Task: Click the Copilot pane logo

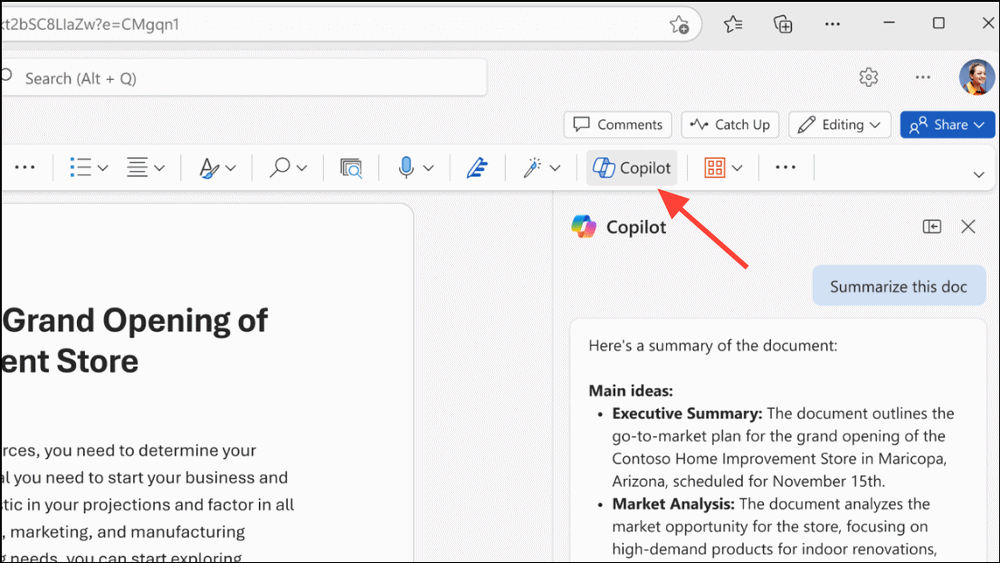Action: click(x=584, y=226)
